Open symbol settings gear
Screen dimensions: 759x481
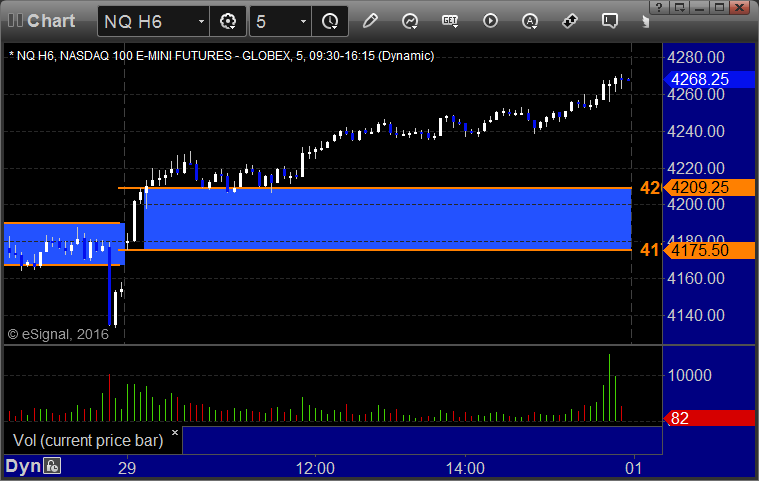(x=228, y=21)
